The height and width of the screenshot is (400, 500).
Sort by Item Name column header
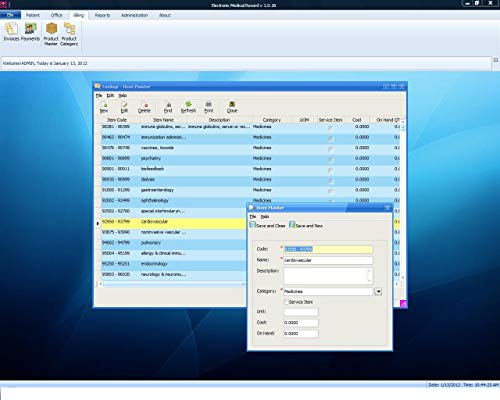coord(163,120)
